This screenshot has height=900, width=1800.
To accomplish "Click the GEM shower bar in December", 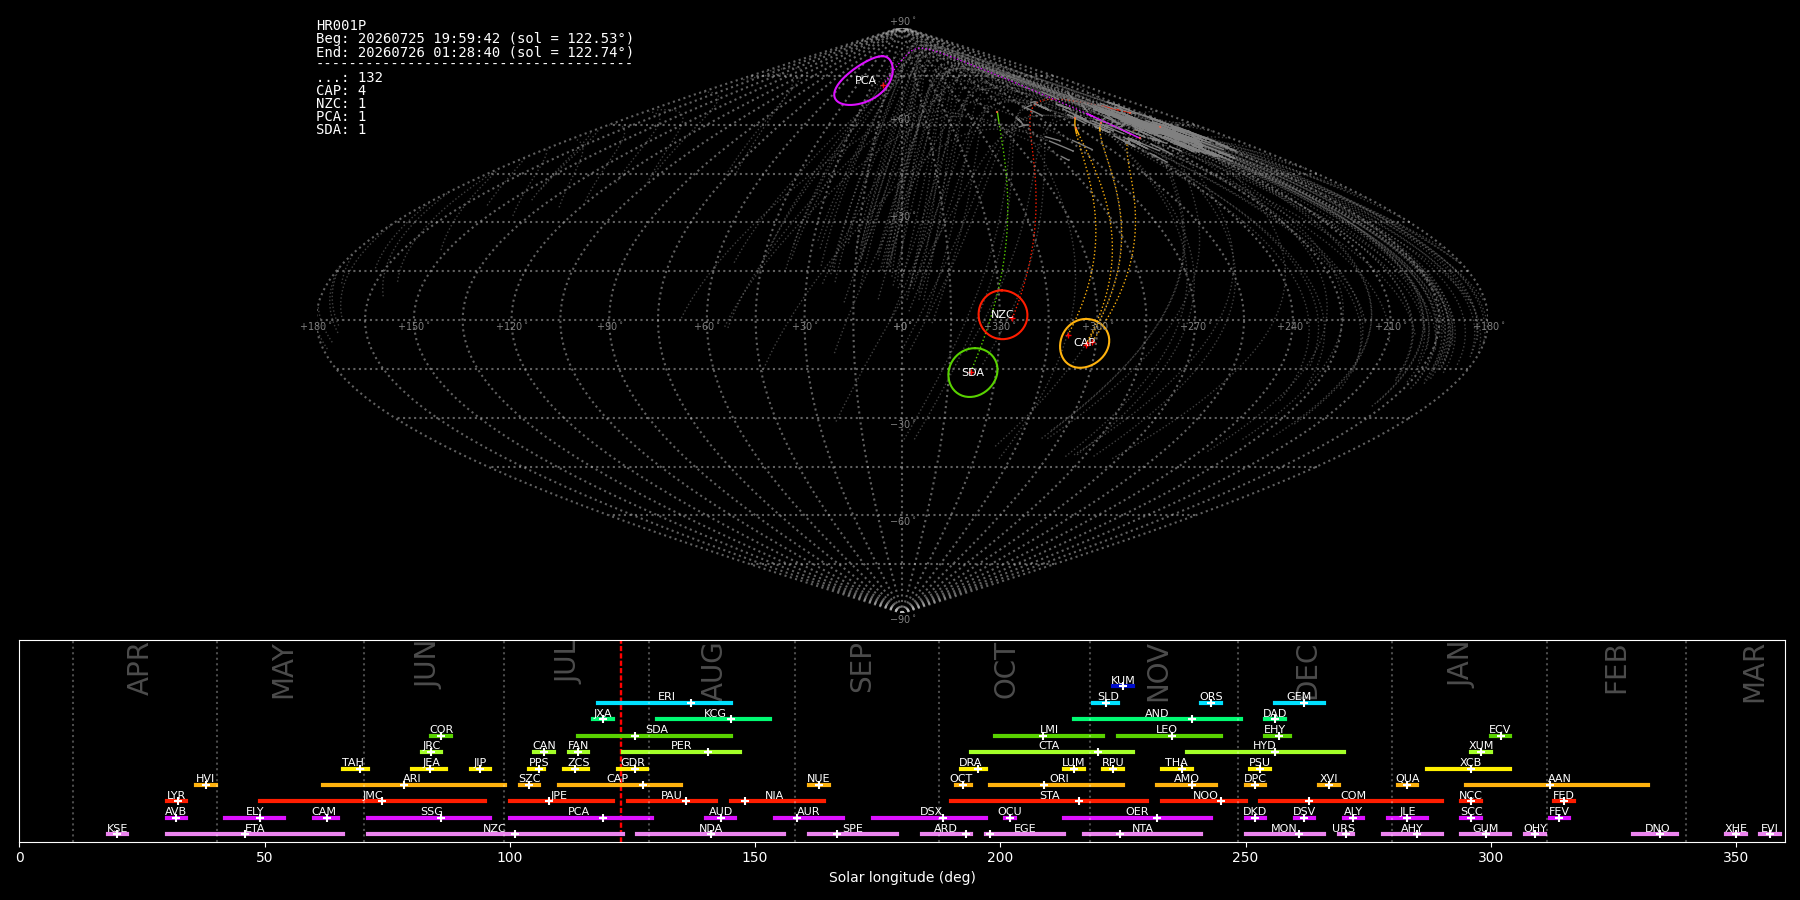I will tap(1299, 703).
